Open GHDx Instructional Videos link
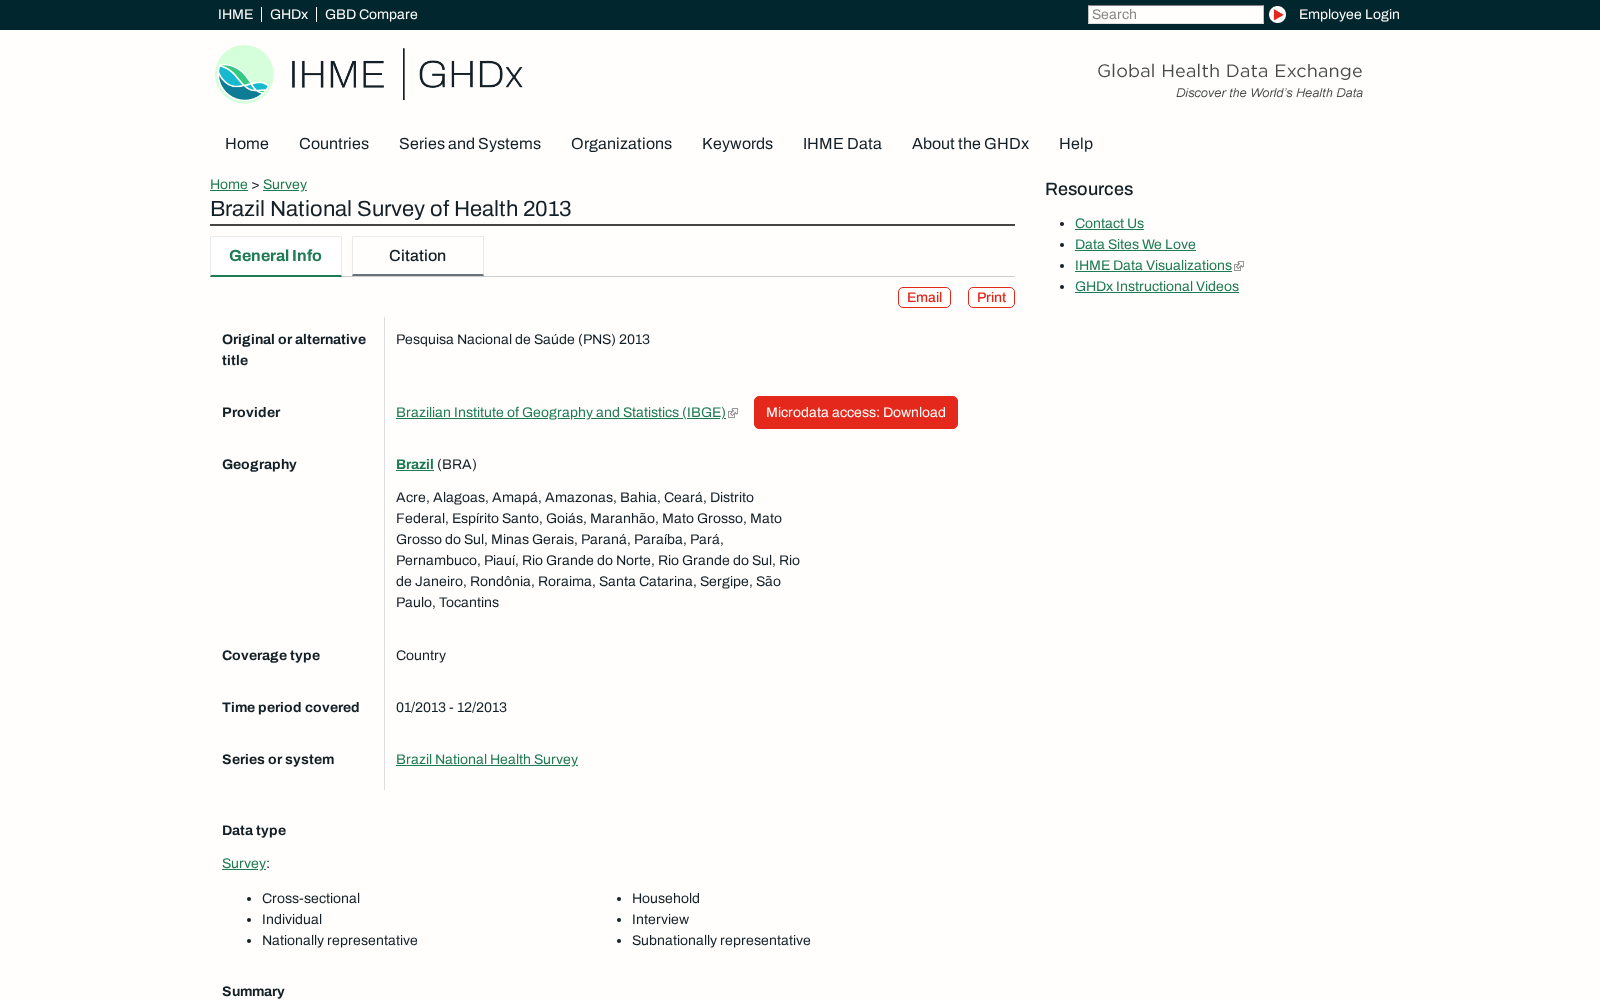Viewport: 1600px width, 1000px height. pyautogui.click(x=1157, y=286)
